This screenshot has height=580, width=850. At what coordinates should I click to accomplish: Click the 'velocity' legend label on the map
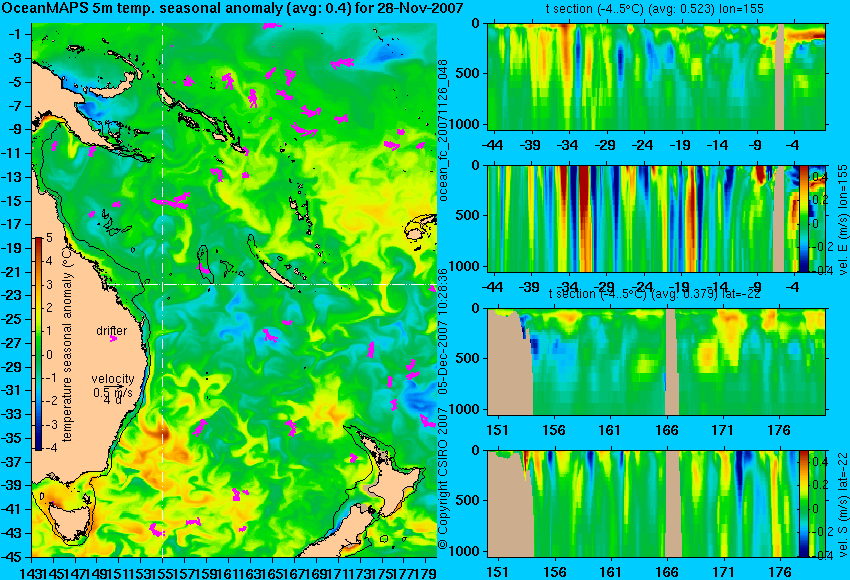click(113, 379)
